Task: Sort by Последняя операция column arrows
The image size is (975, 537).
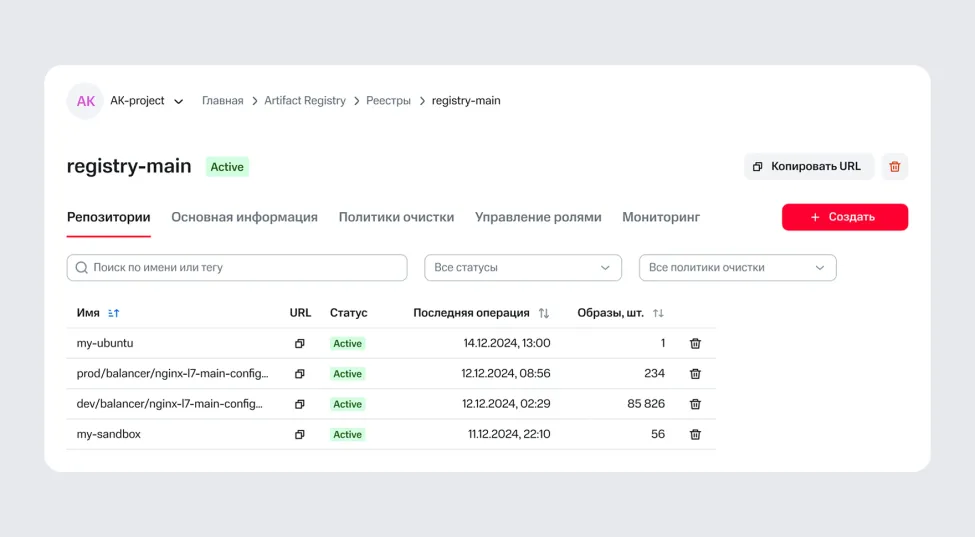Action: click(x=544, y=313)
